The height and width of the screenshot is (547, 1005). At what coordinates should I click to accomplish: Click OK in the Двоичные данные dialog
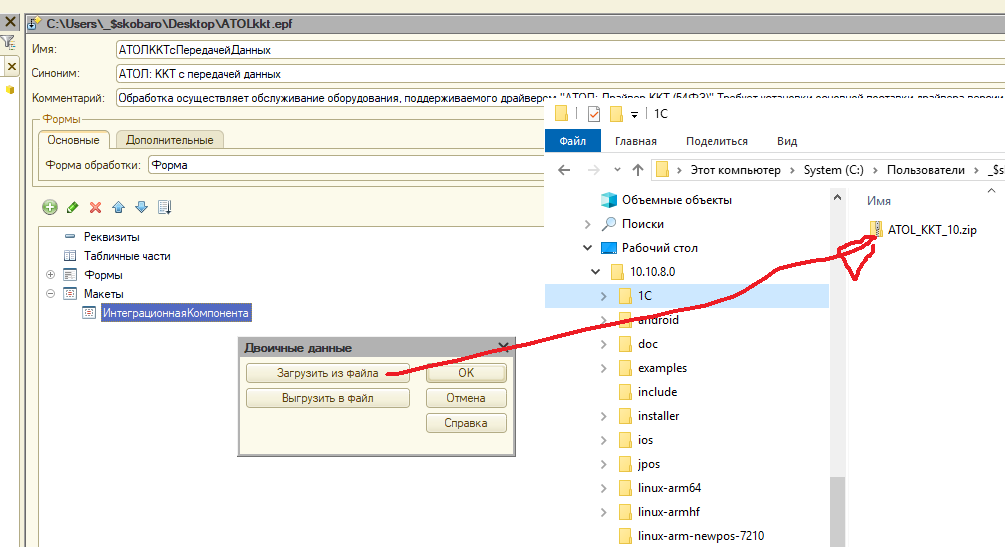466,373
